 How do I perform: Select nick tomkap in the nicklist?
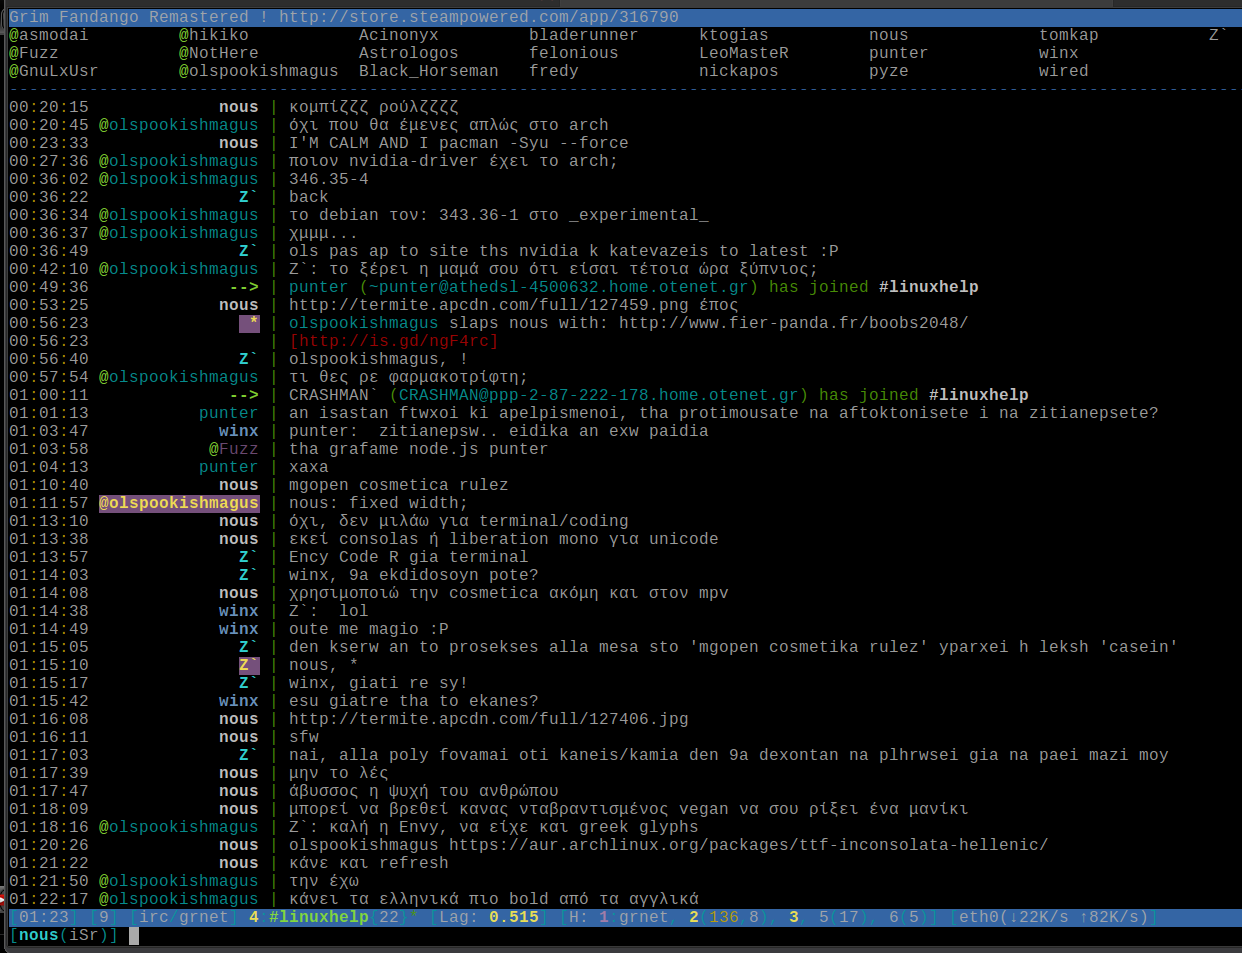pos(1069,35)
